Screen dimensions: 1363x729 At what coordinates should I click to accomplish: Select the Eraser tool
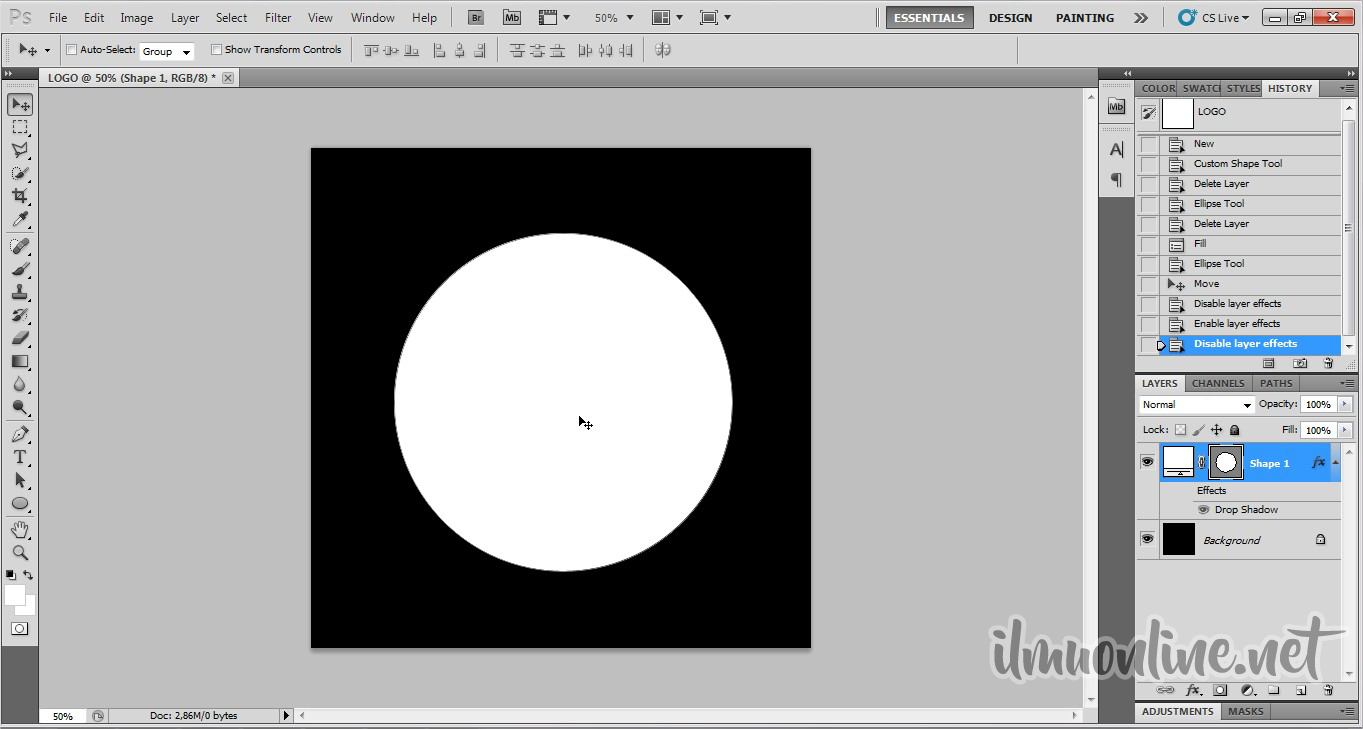[20, 338]
